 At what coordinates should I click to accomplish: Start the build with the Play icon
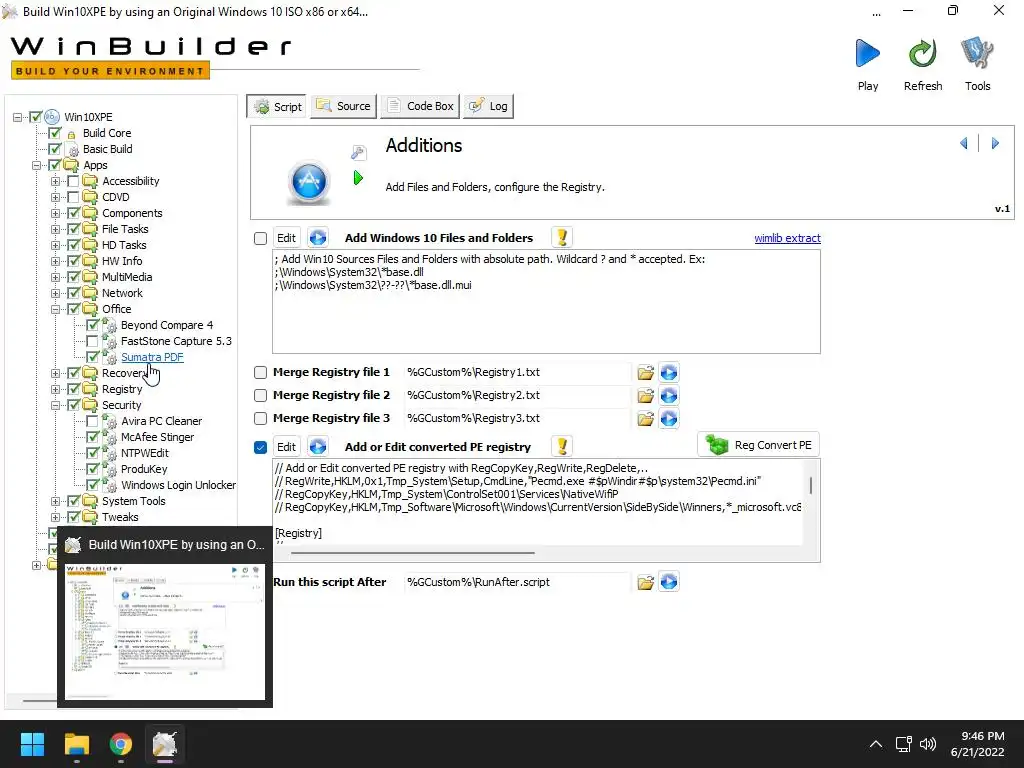click(867, 54)
